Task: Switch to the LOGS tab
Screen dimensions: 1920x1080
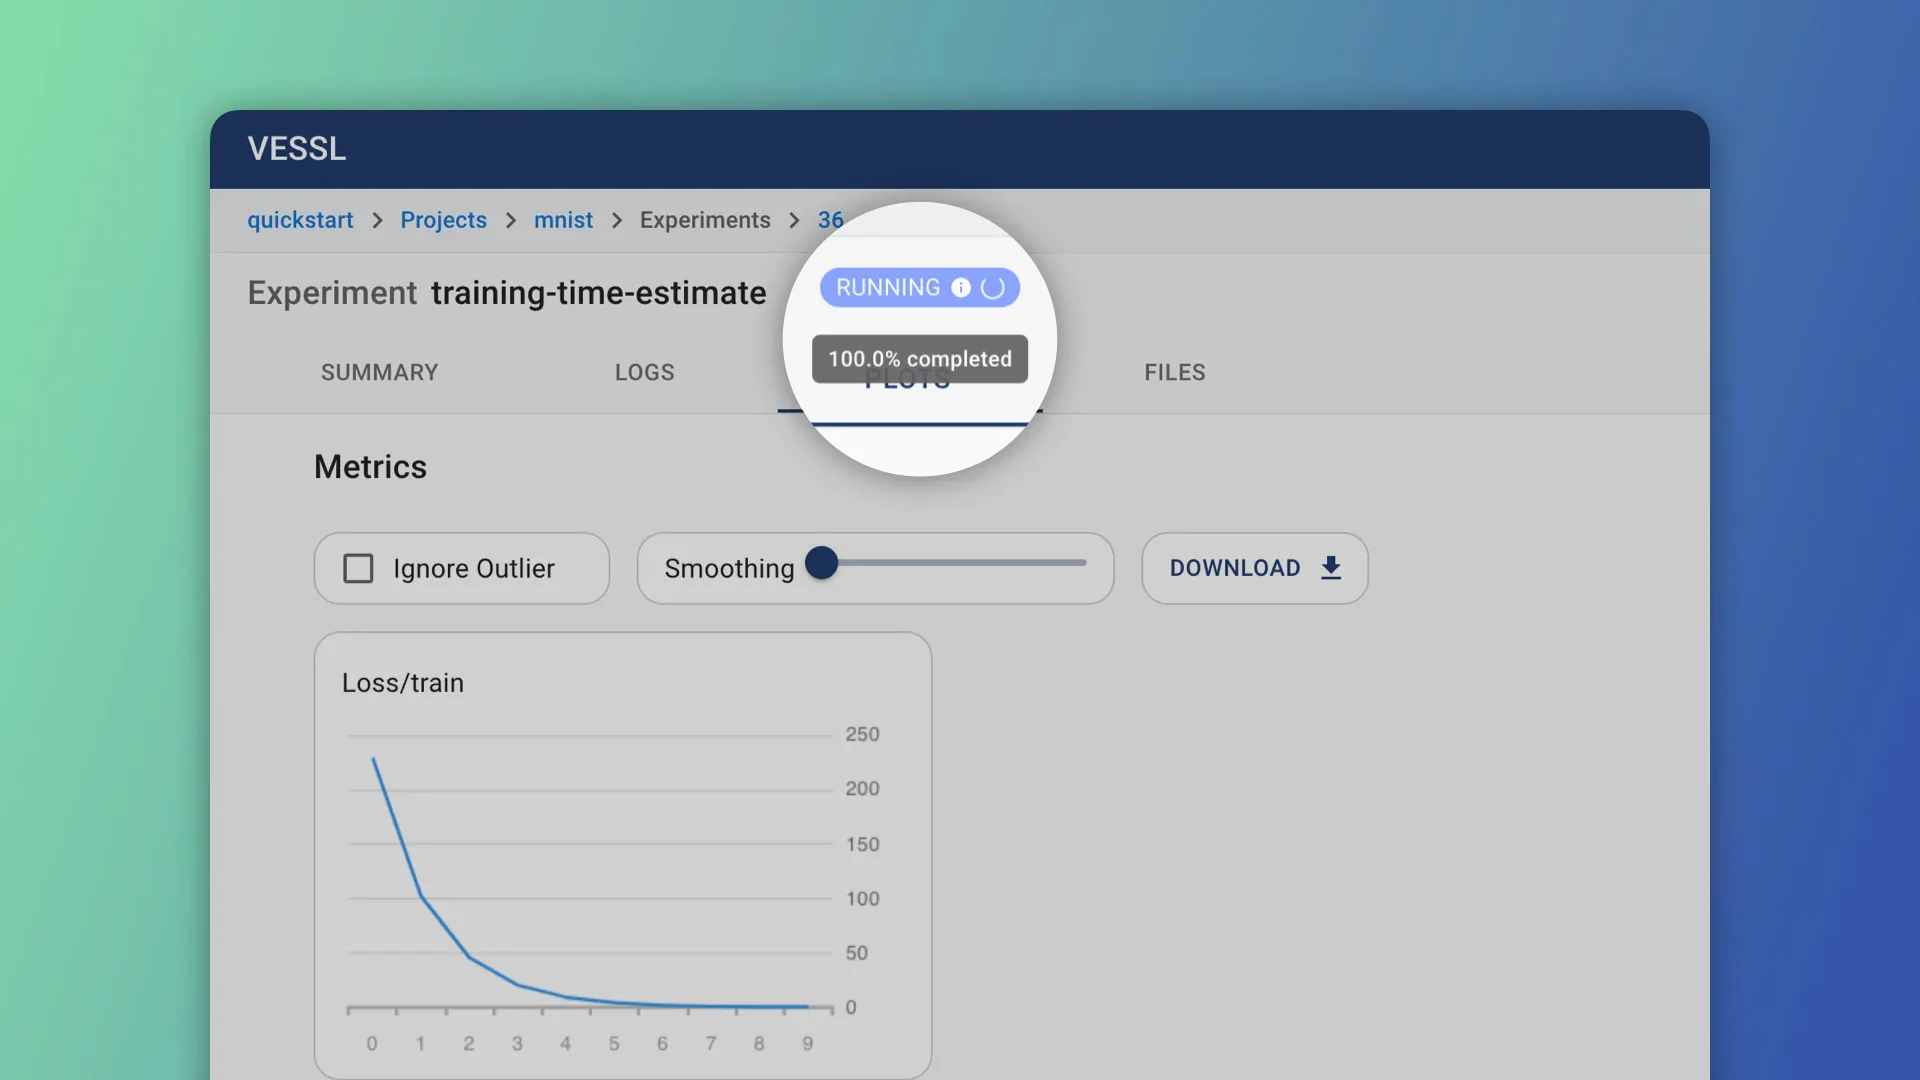Action: 644,372
